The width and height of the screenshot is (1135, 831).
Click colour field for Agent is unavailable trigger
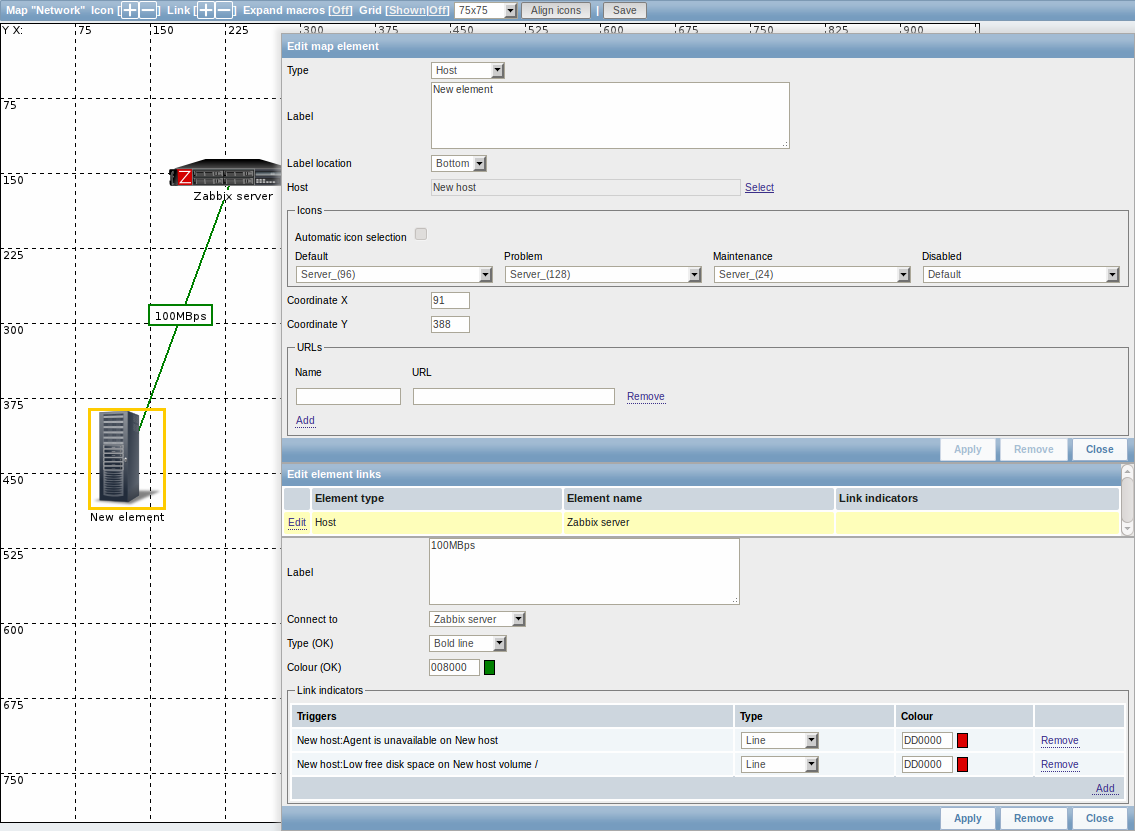927,741
